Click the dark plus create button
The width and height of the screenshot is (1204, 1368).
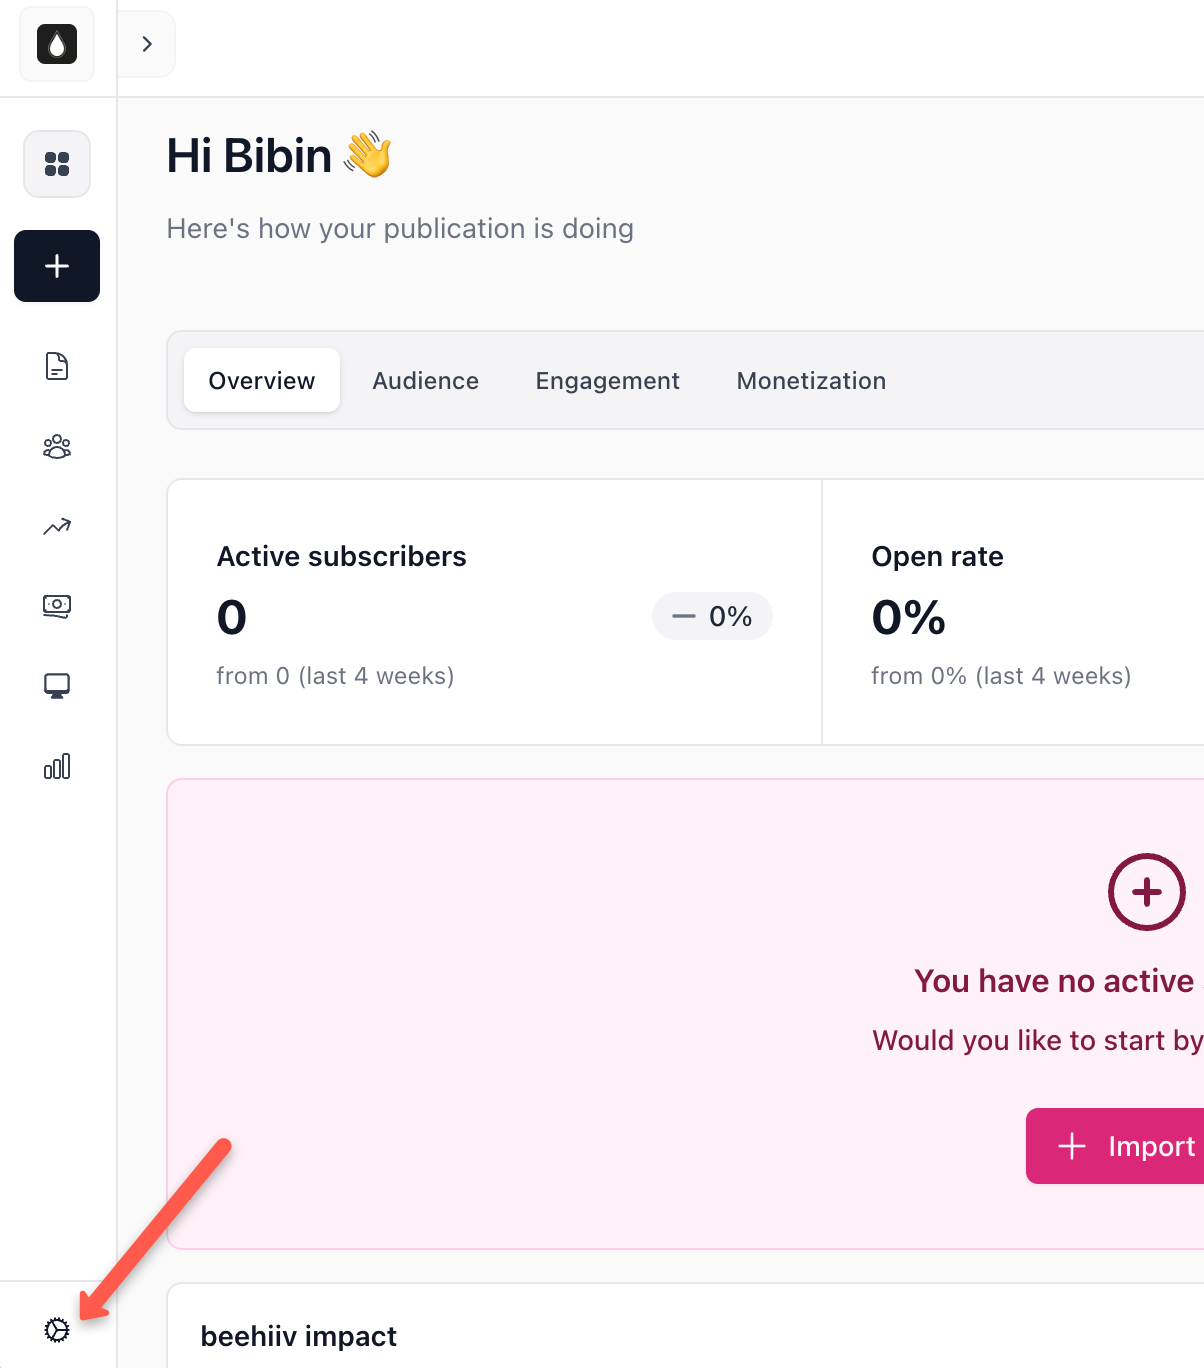click(x=57, y=266)
